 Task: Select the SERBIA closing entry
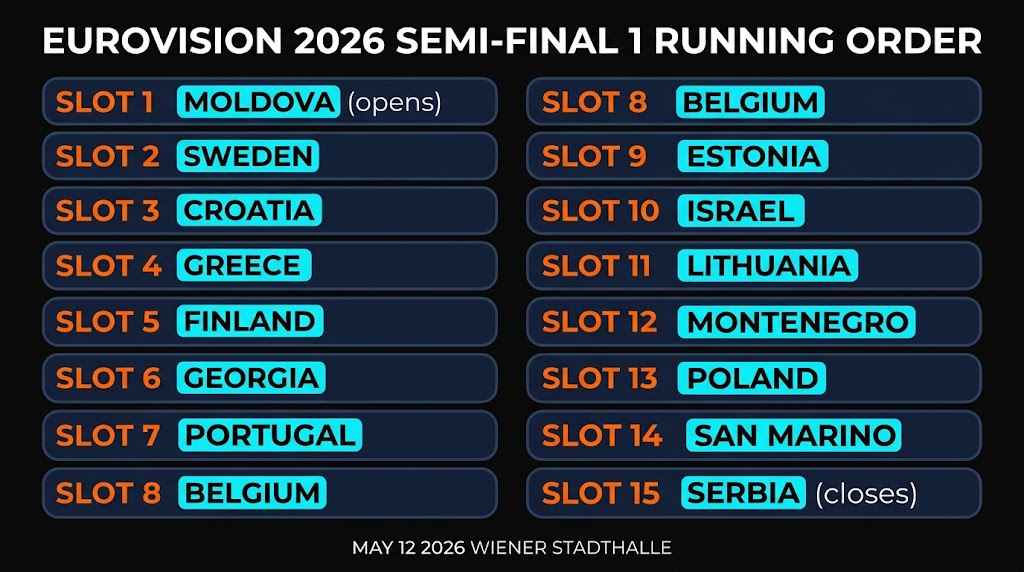coord(743,493)
